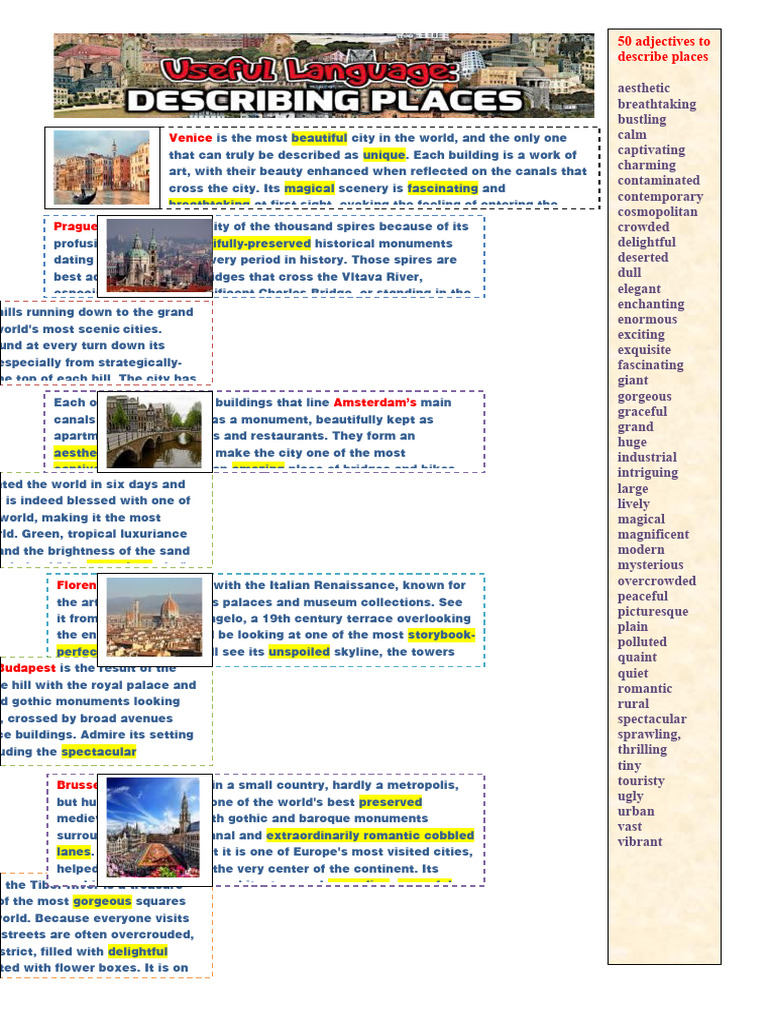
Task: Click the '50 adjectives to describe places' heading
Action: click(x=664, y=49)
